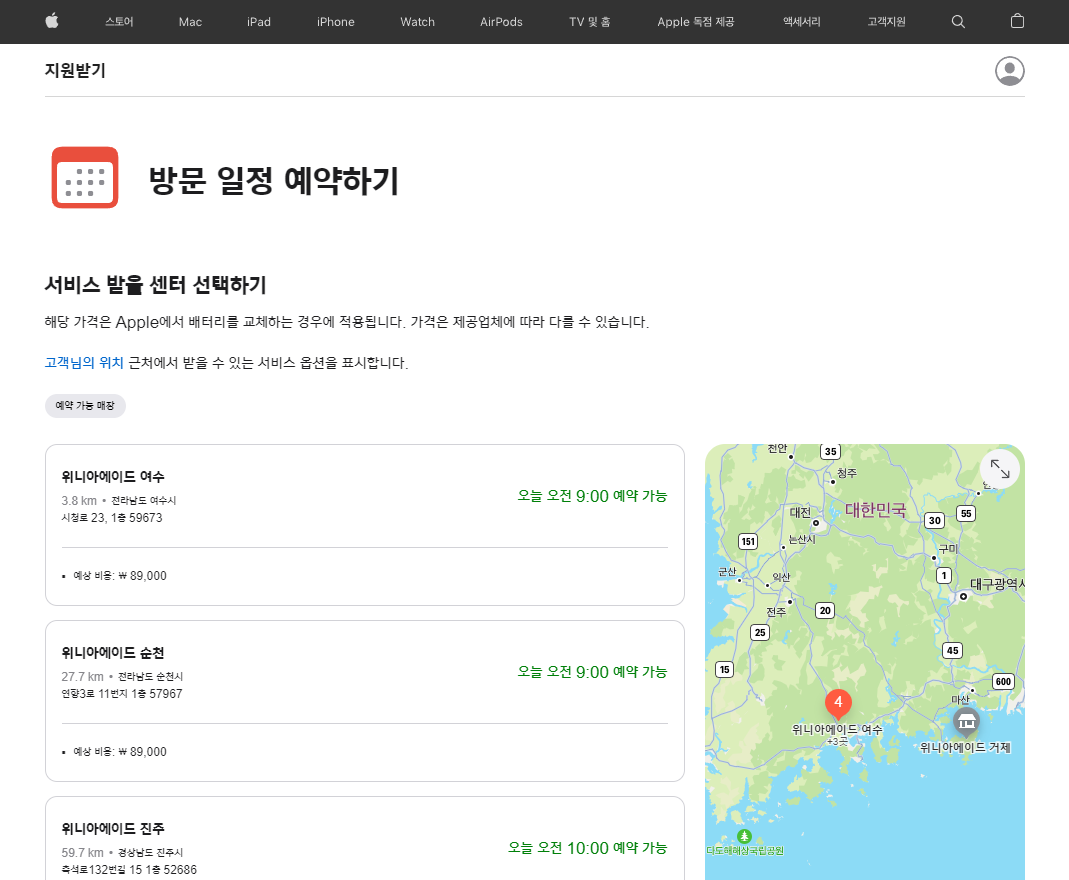
Task: Open the TV 및 홈 menu
Action: [x=590, y=22]
